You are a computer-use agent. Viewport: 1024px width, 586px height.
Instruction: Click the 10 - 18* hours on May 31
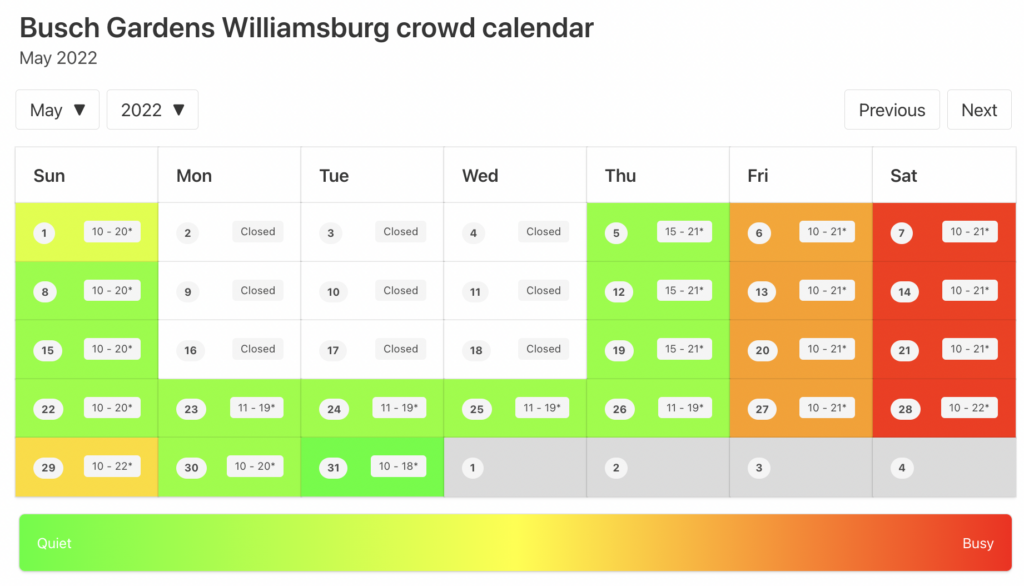pyautogui.click(x=398, y=466)
